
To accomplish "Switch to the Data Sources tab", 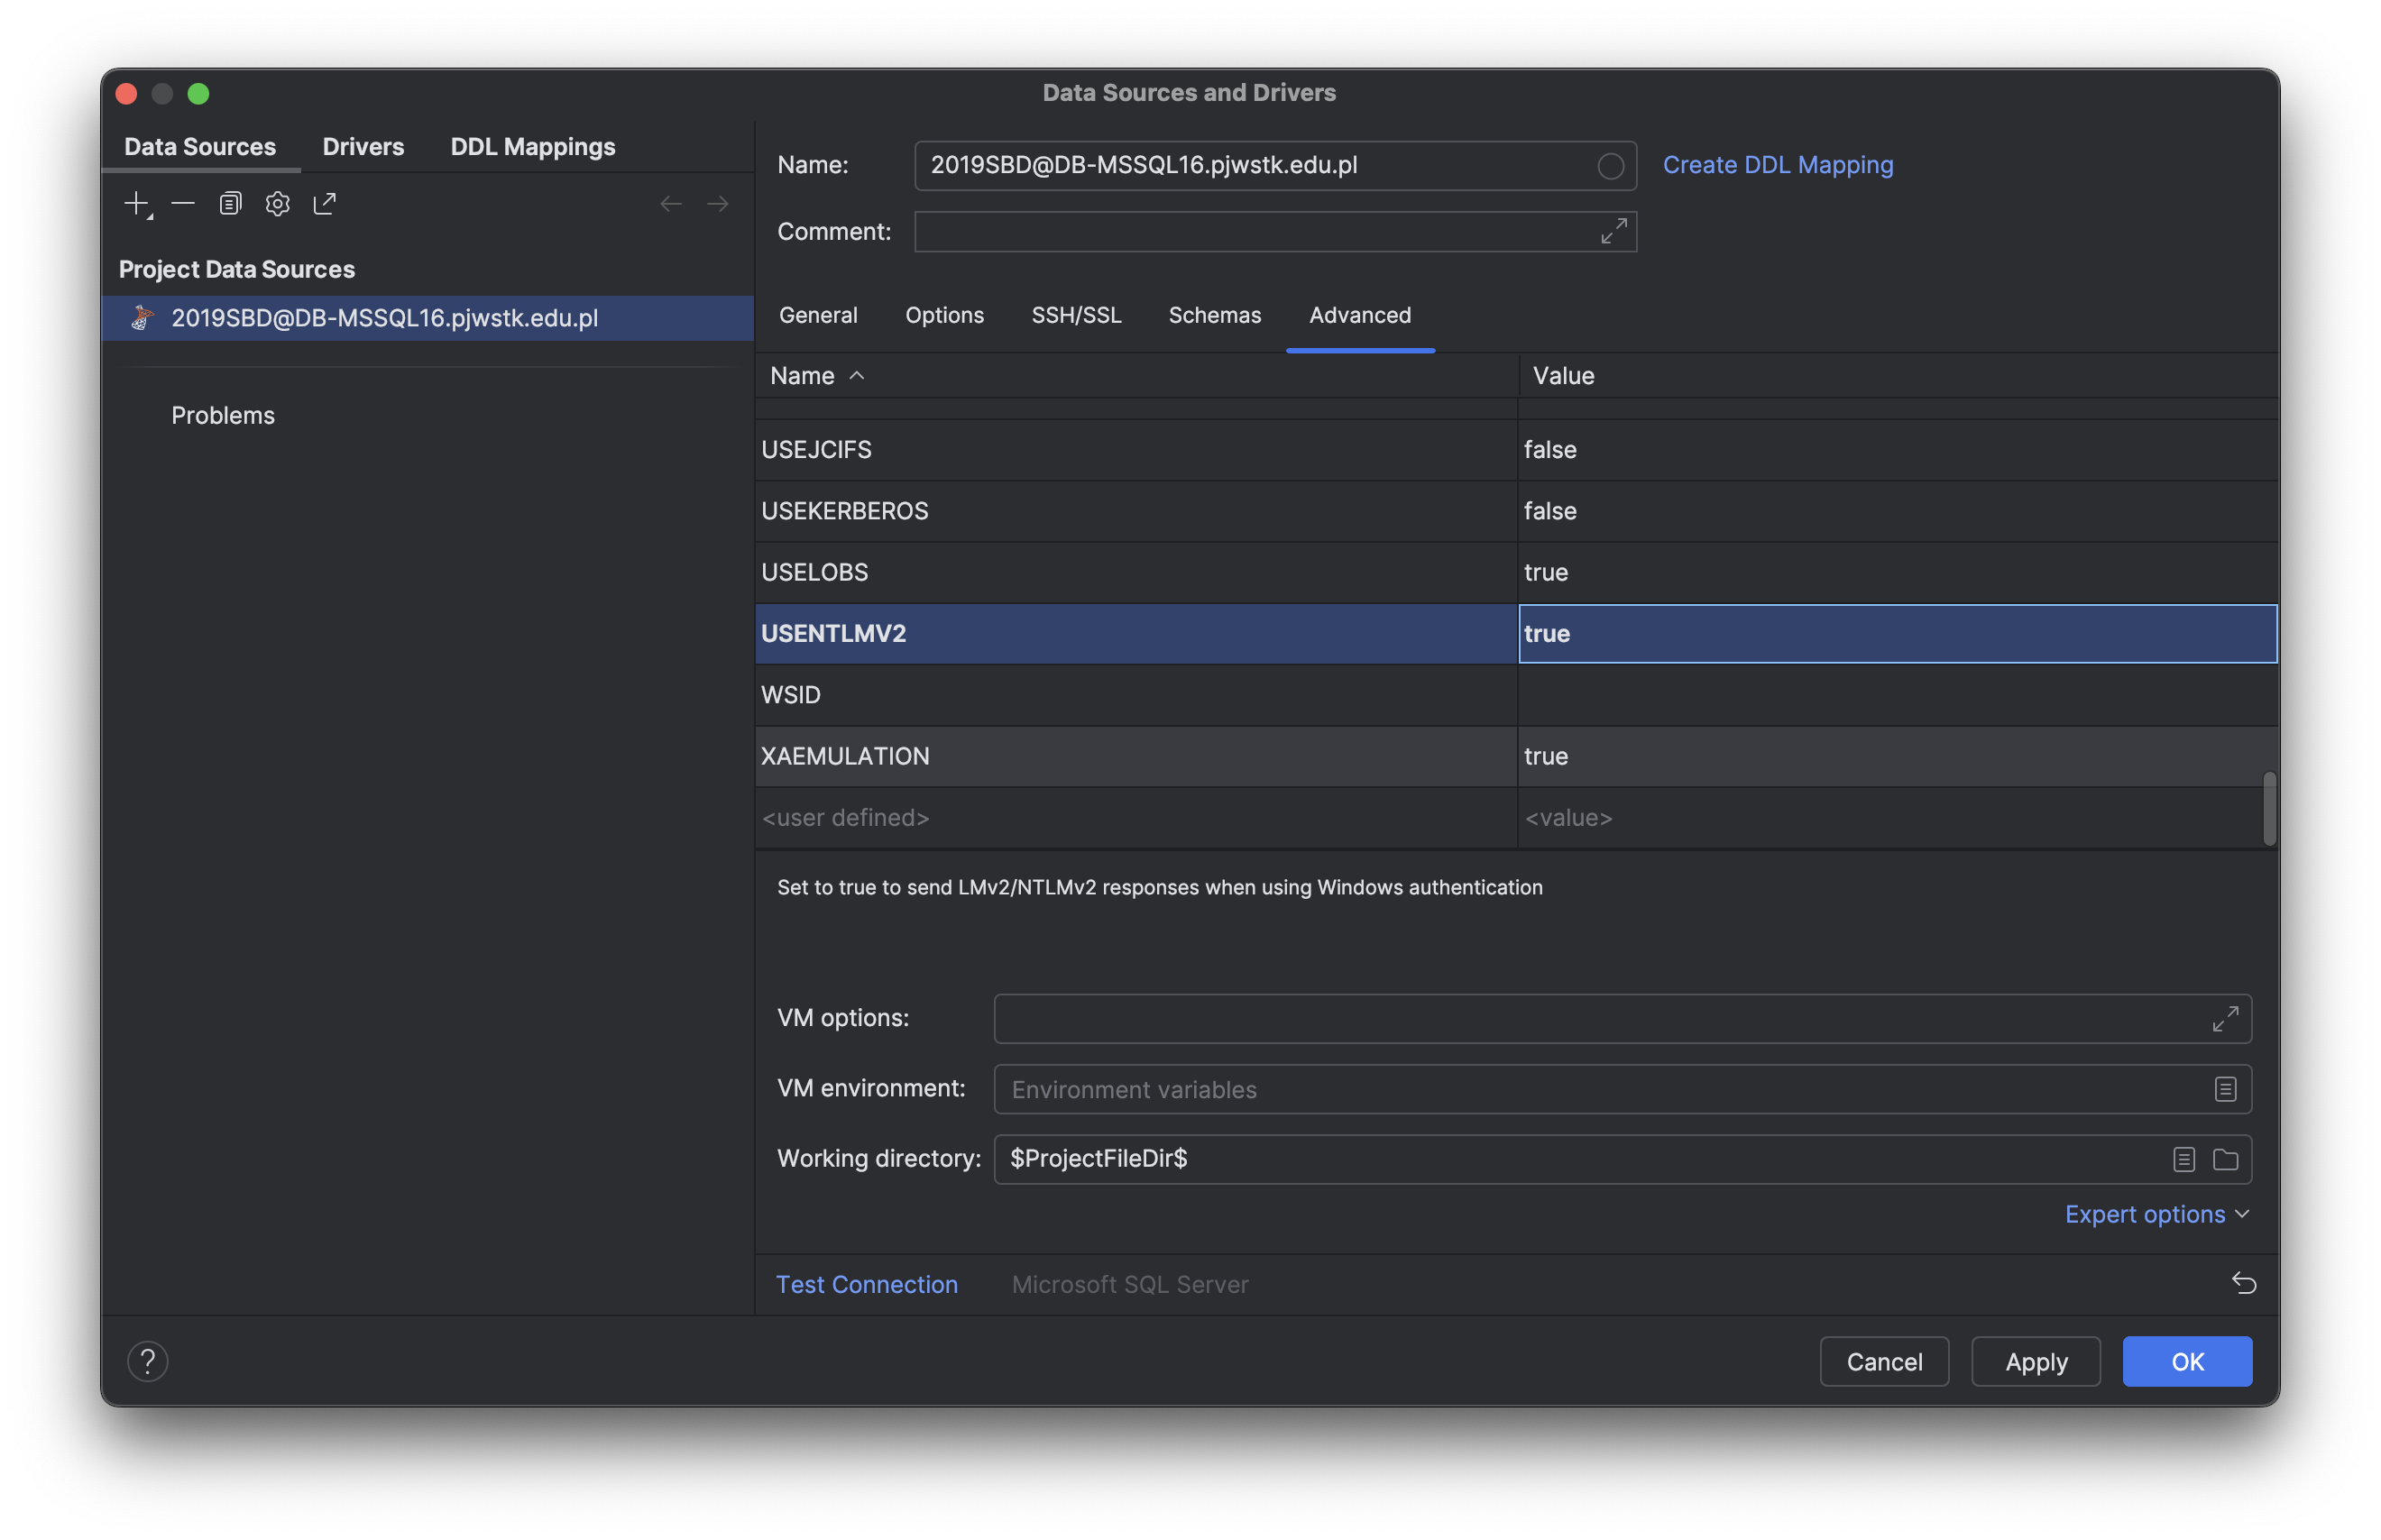I will (x=200, y=147).
